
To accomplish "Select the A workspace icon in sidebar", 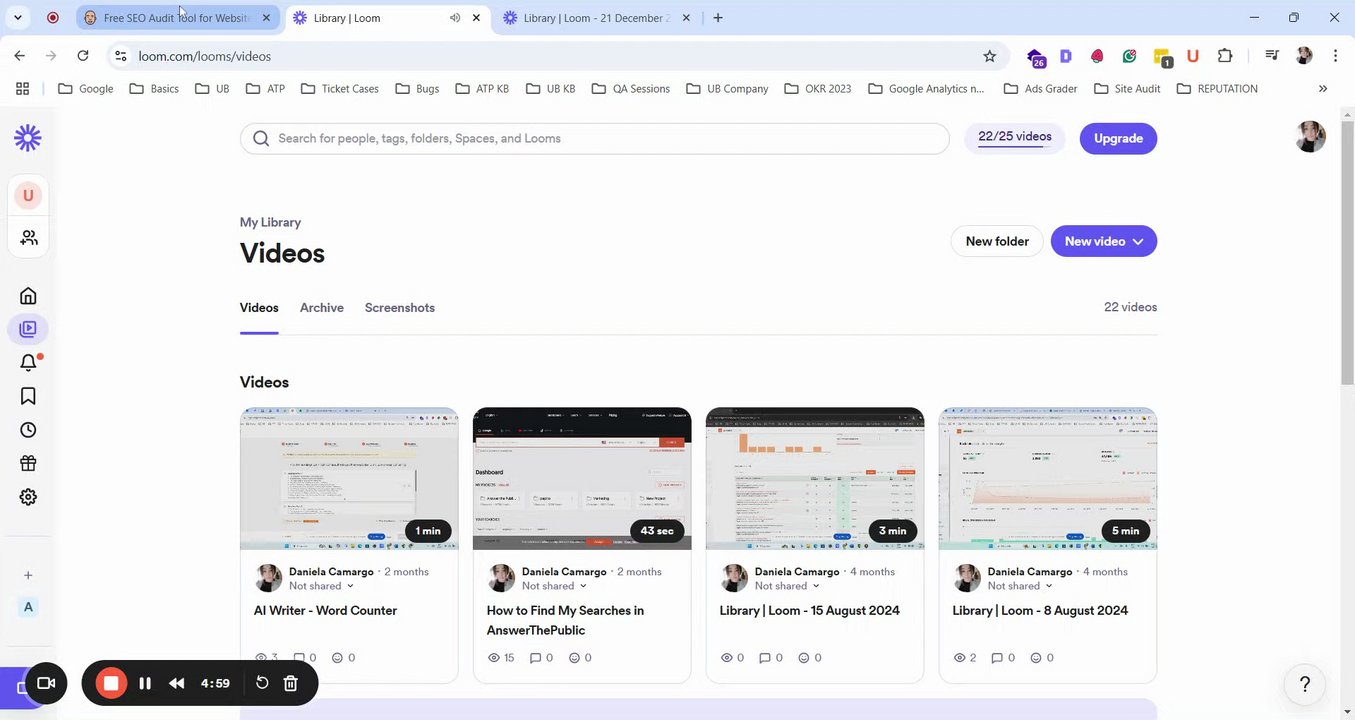I will click(x=28, y=607).
